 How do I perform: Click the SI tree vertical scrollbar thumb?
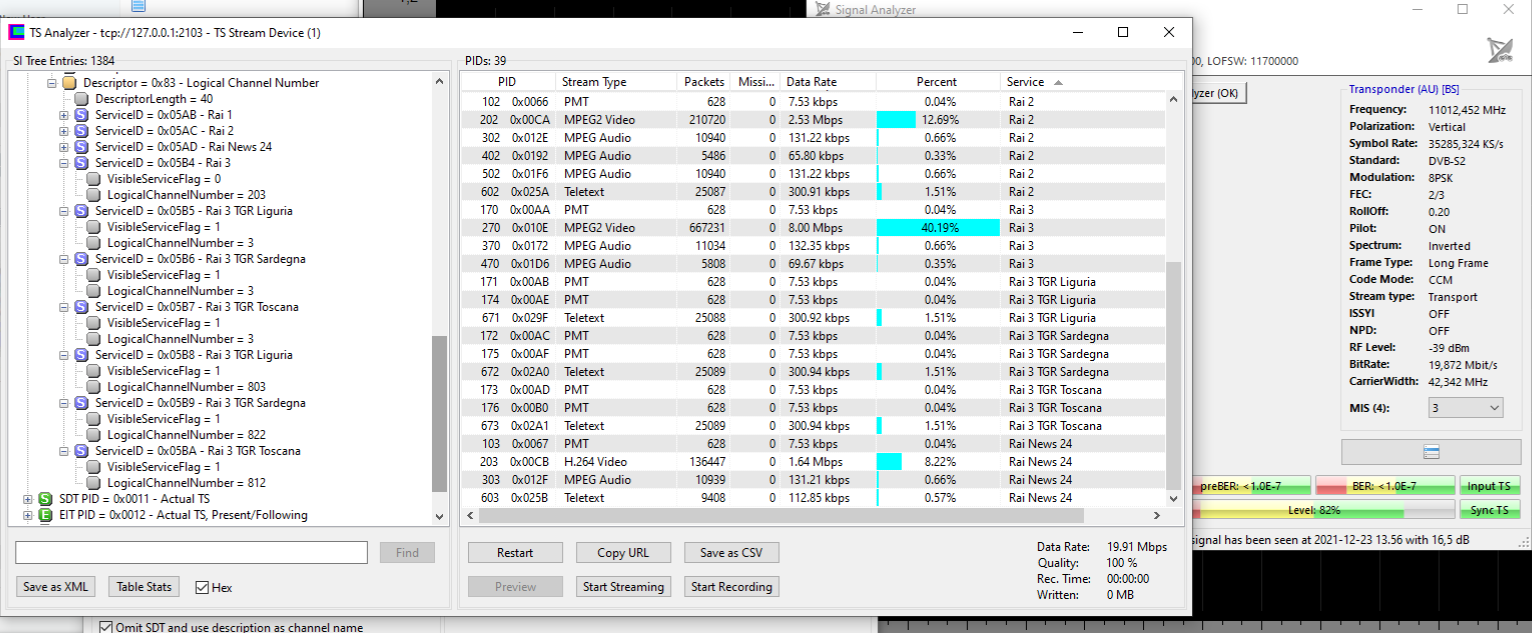coord(439,413)
